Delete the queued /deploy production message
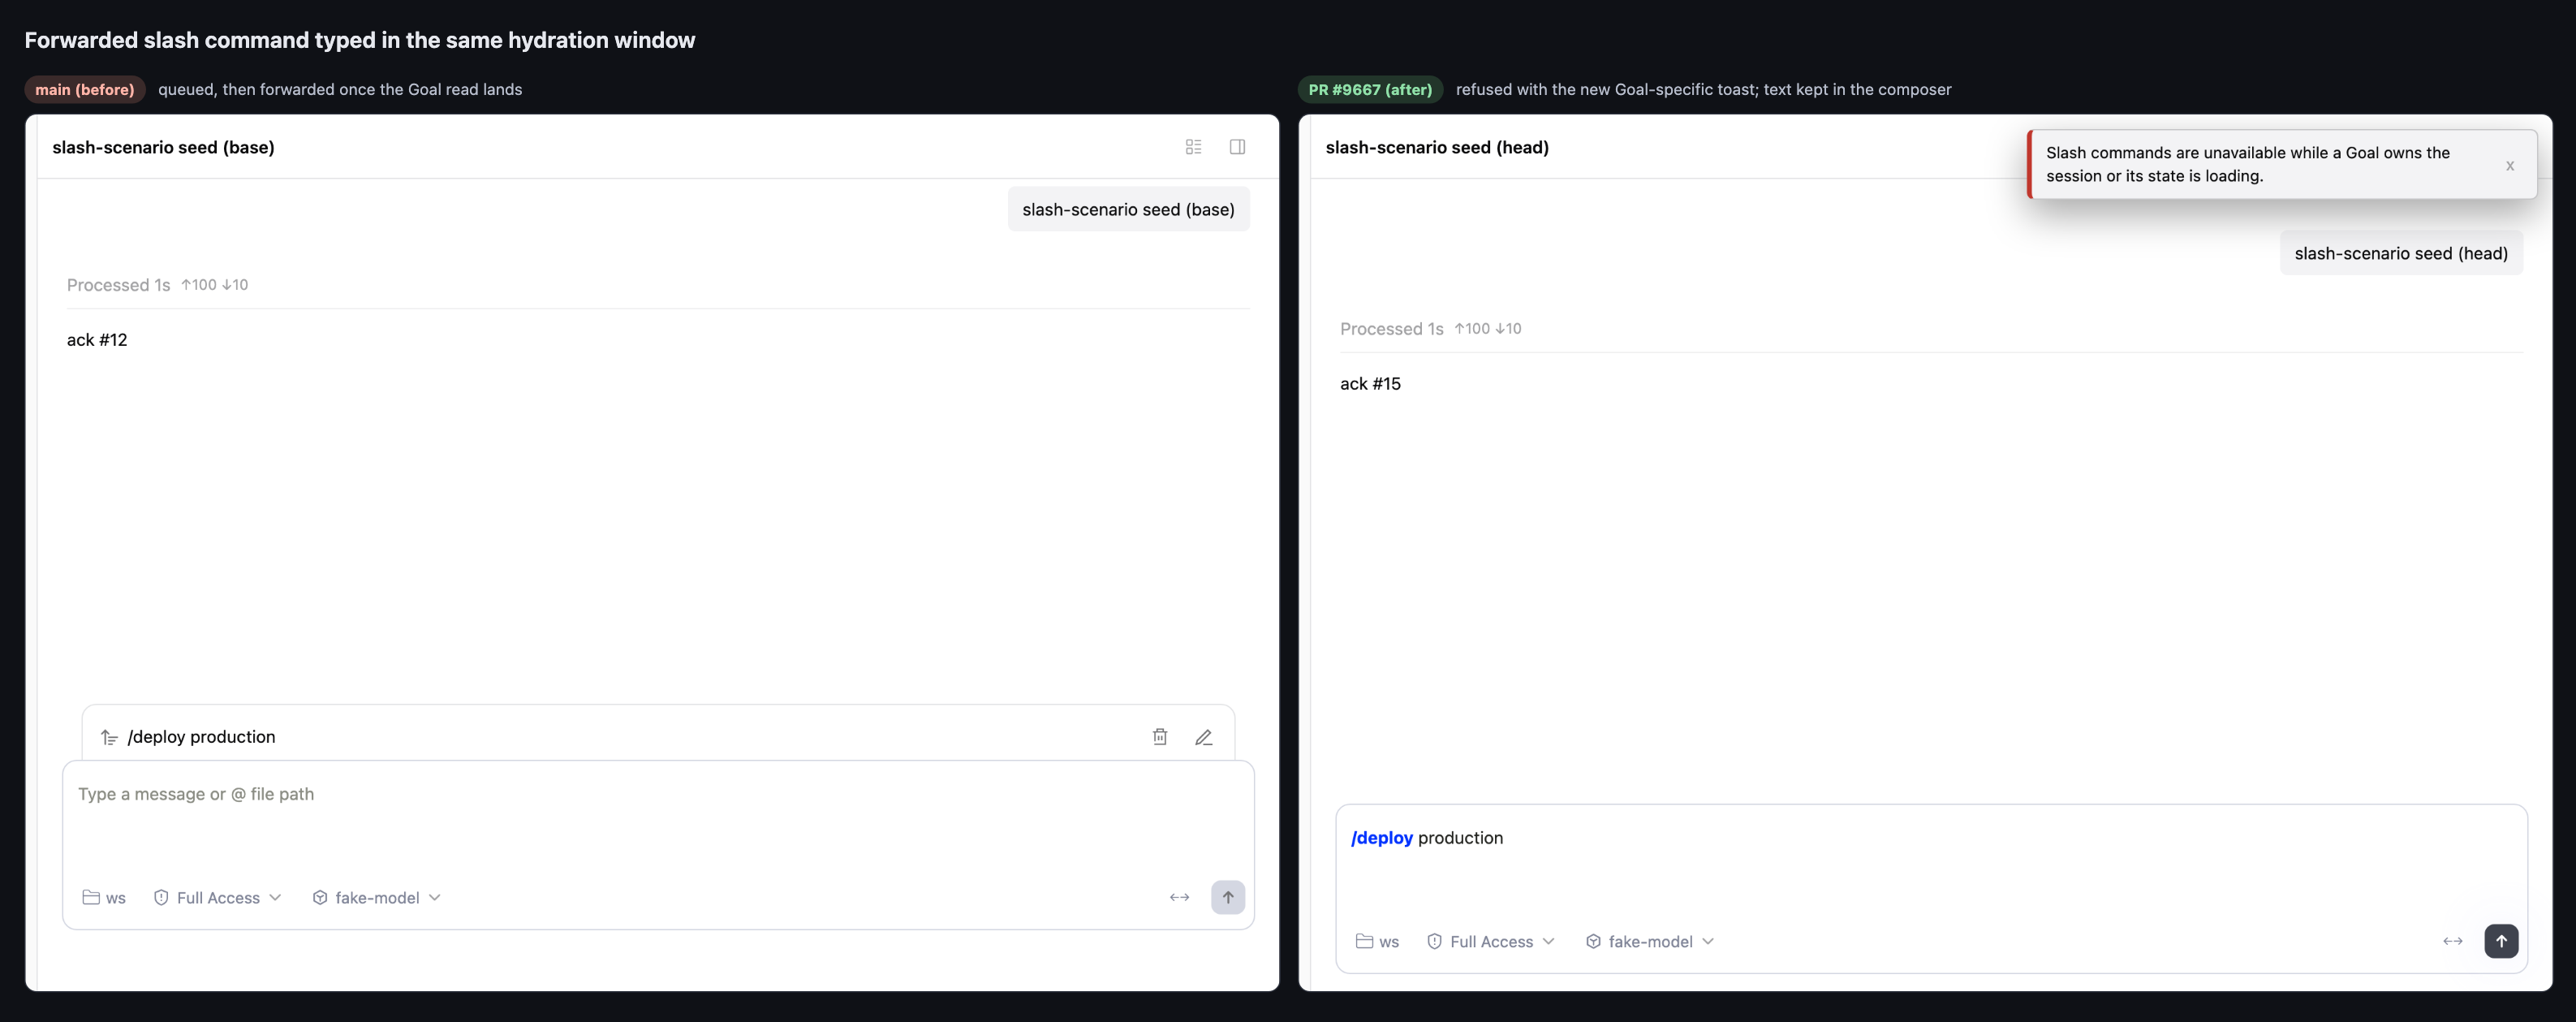 pyautogui.click(x=1160, y=737)
